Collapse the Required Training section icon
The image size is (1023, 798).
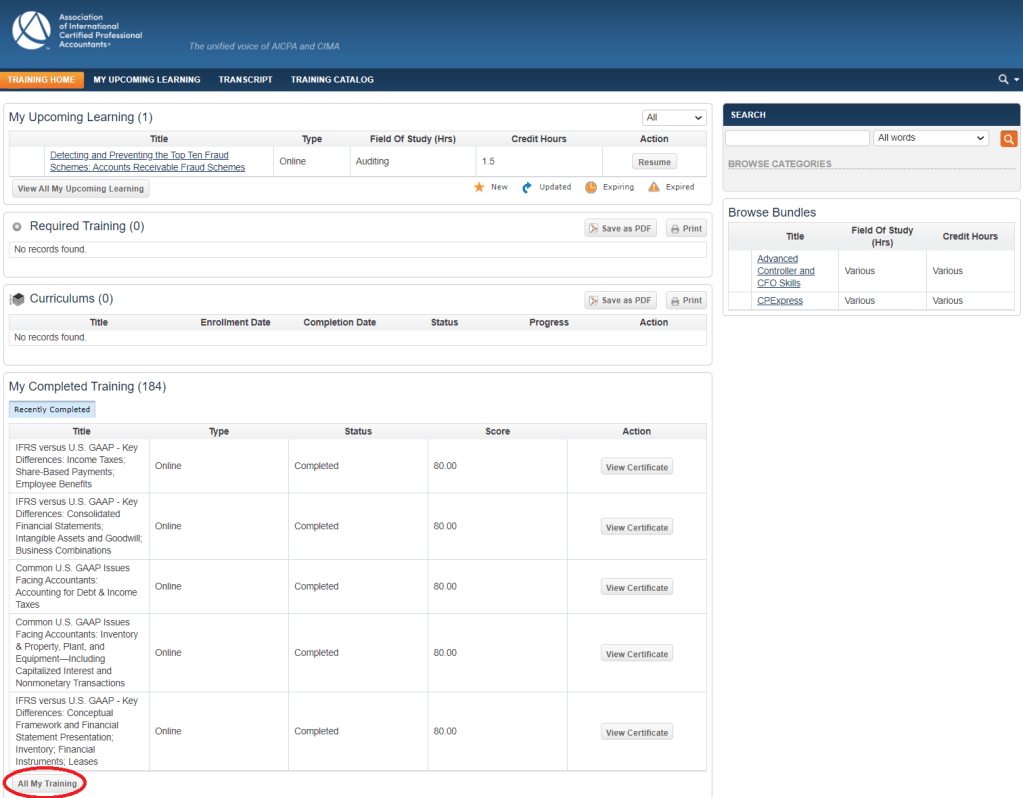click(x=17, y=227)
